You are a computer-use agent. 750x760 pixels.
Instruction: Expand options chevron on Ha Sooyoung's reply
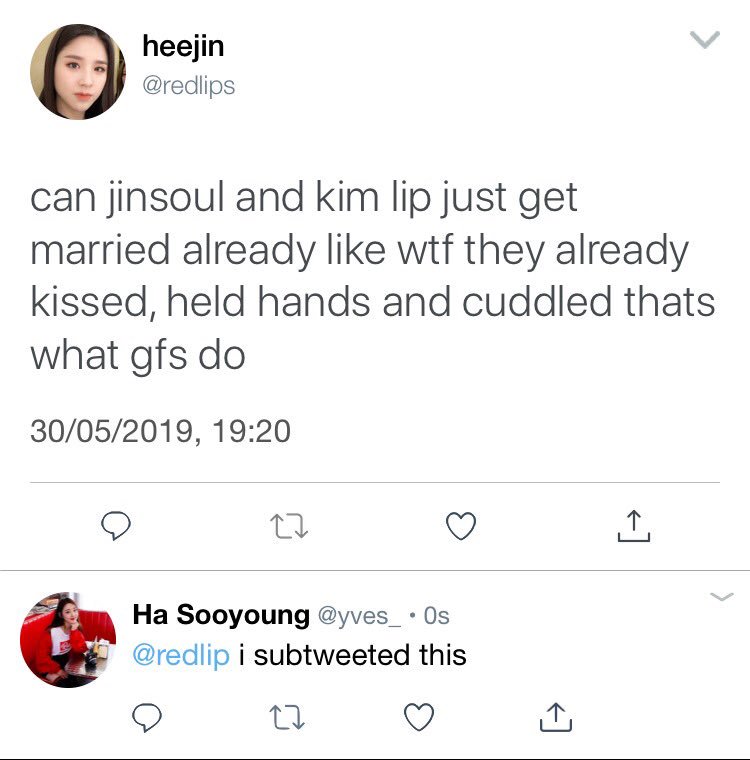click(722, 597)
